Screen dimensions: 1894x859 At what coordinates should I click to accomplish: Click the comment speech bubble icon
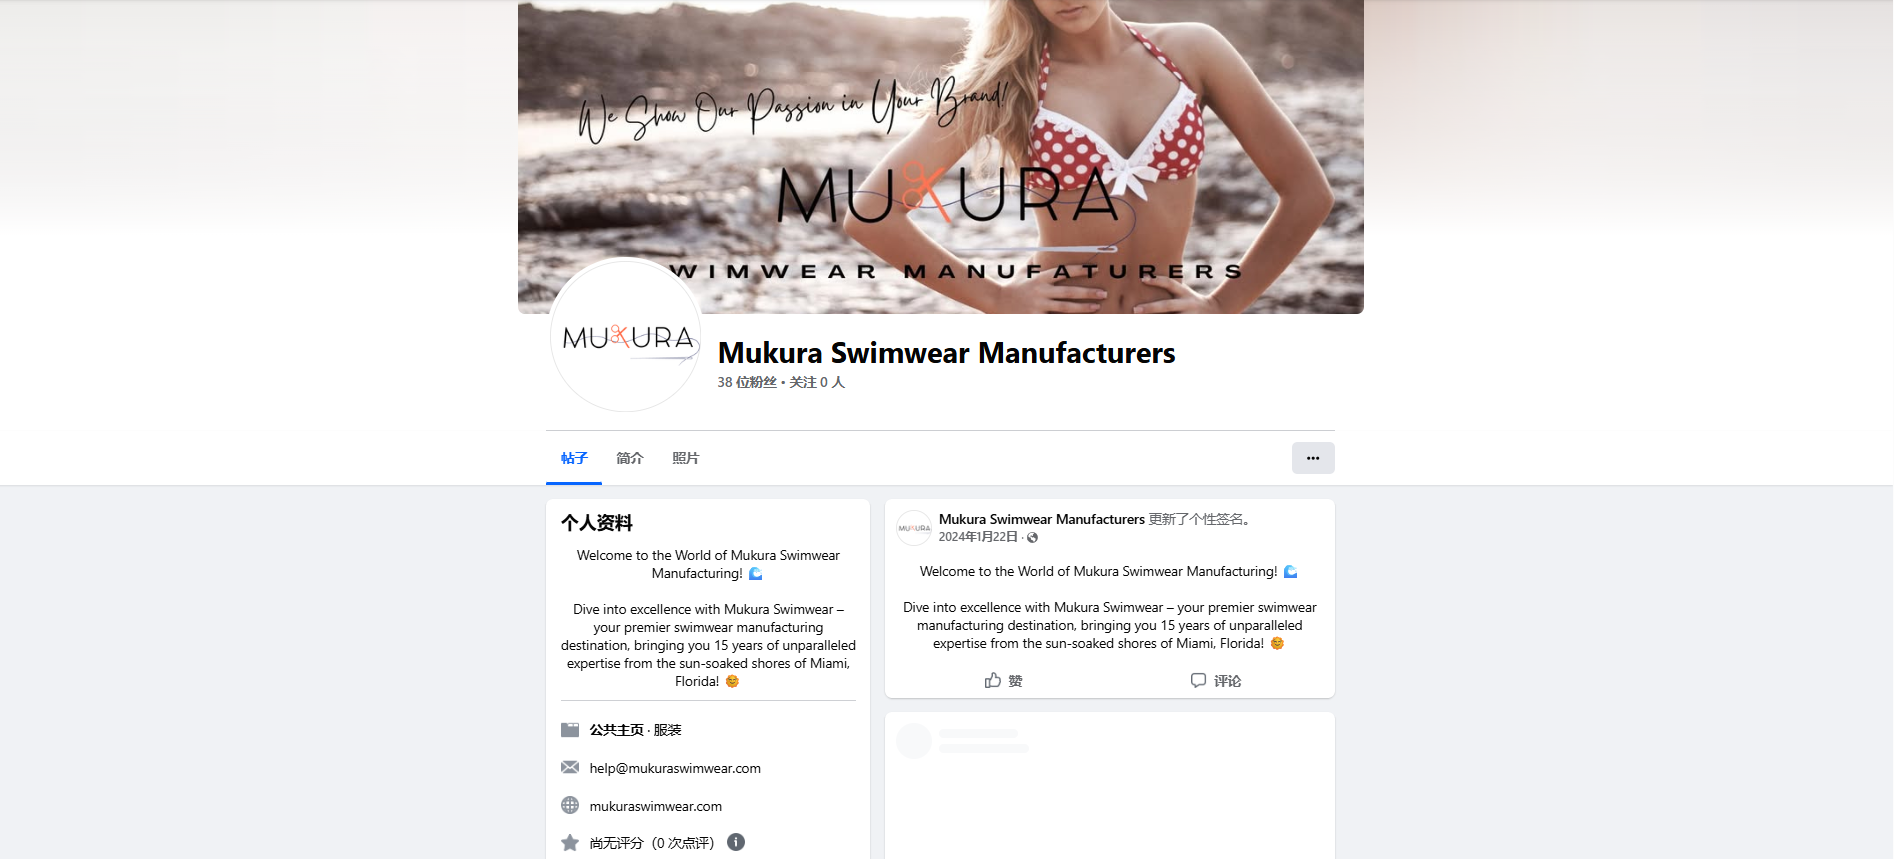(1198, 680)
